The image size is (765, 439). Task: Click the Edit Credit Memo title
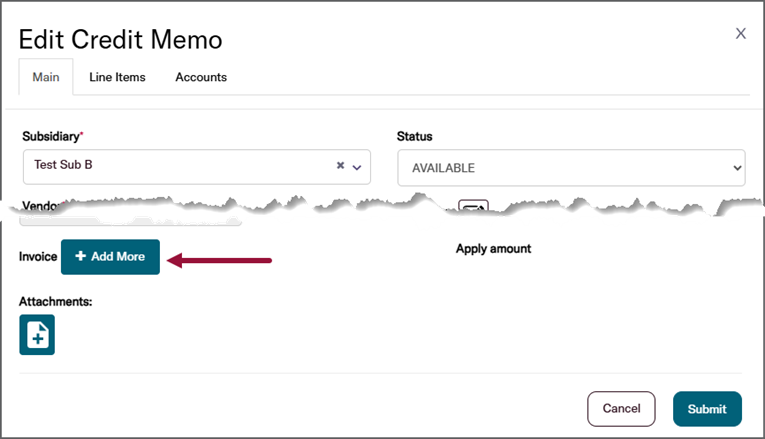(x=121, y=40)
